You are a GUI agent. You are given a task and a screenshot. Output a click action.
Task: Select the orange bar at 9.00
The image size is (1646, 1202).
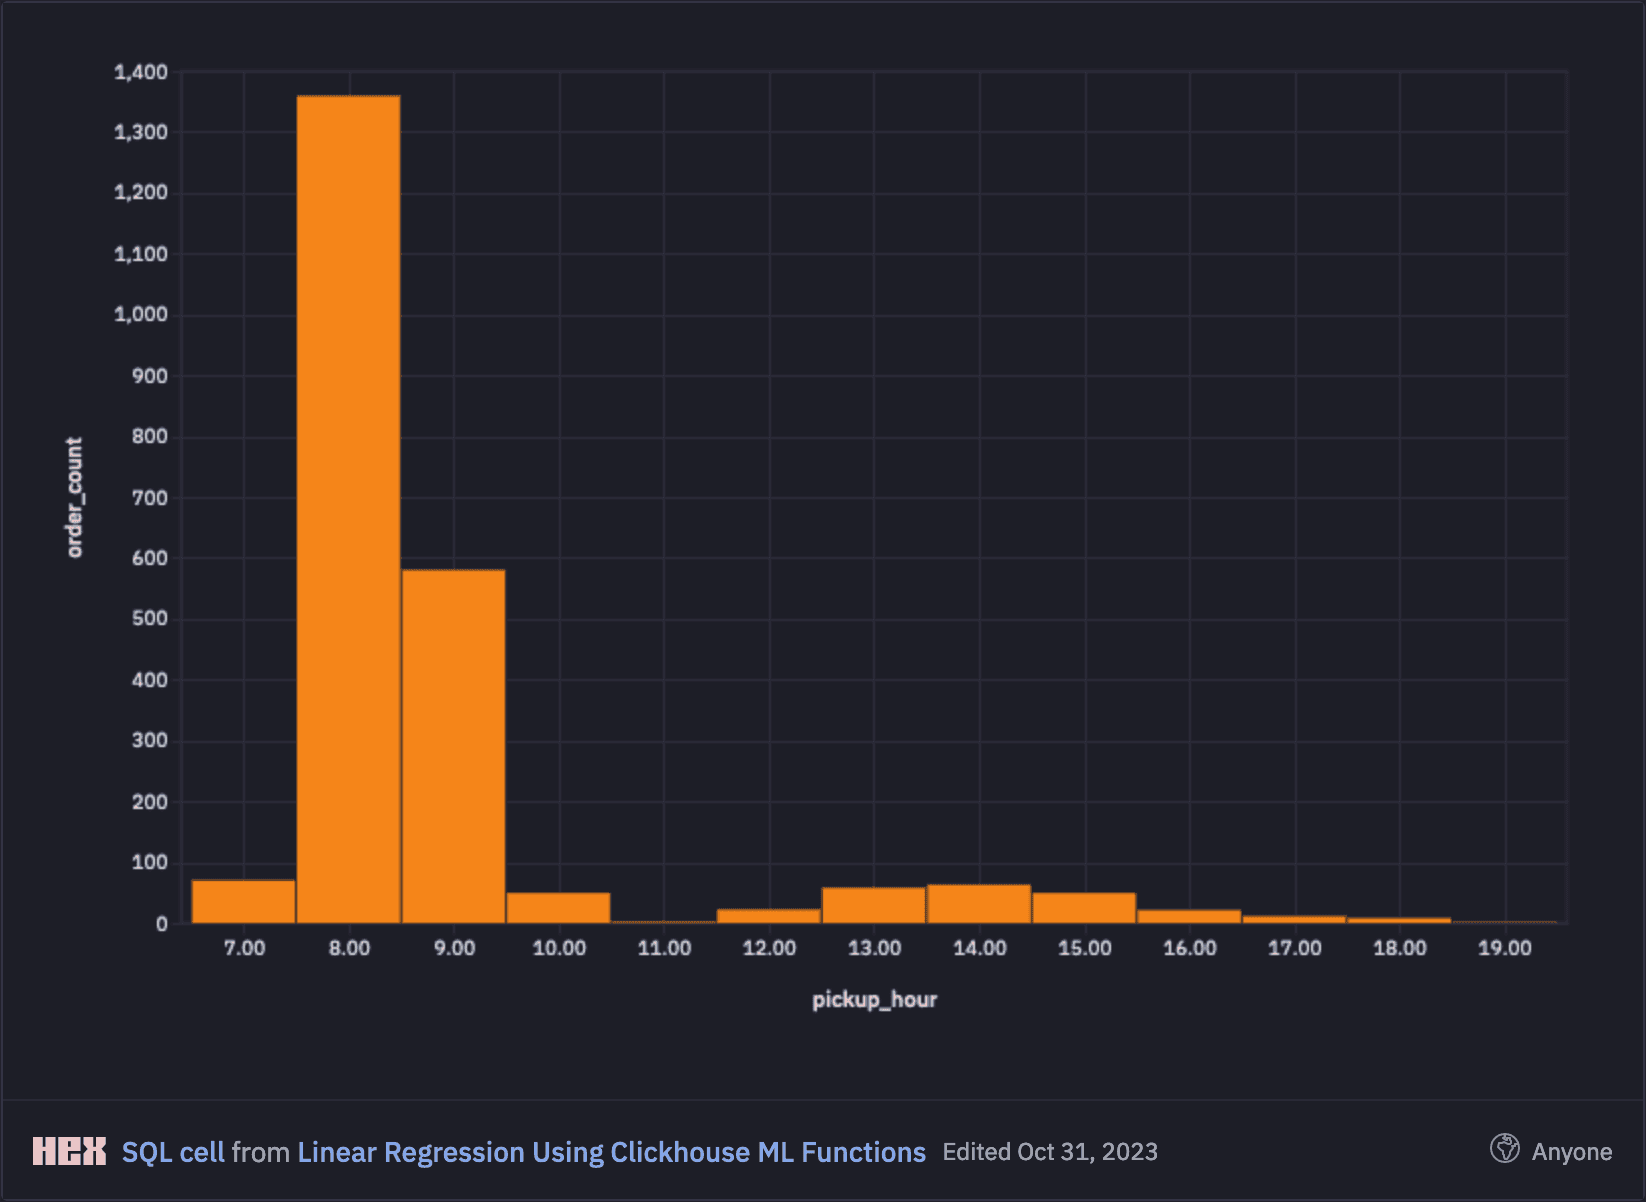[x=454, y=746]
